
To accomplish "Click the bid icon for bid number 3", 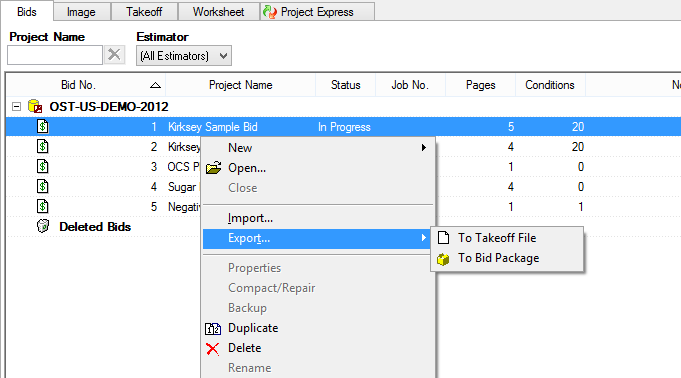I will [x=43, y=166].
